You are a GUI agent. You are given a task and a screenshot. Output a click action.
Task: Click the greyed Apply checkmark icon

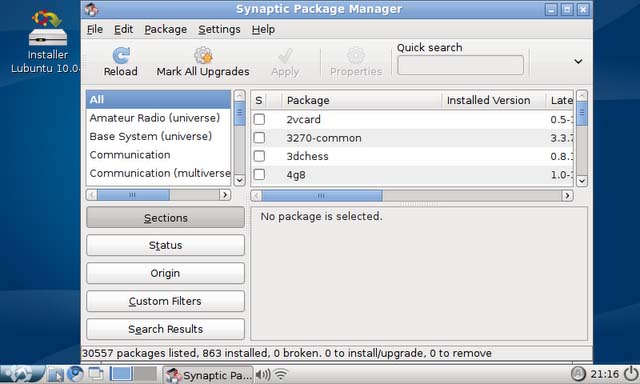tap(285, 55)
